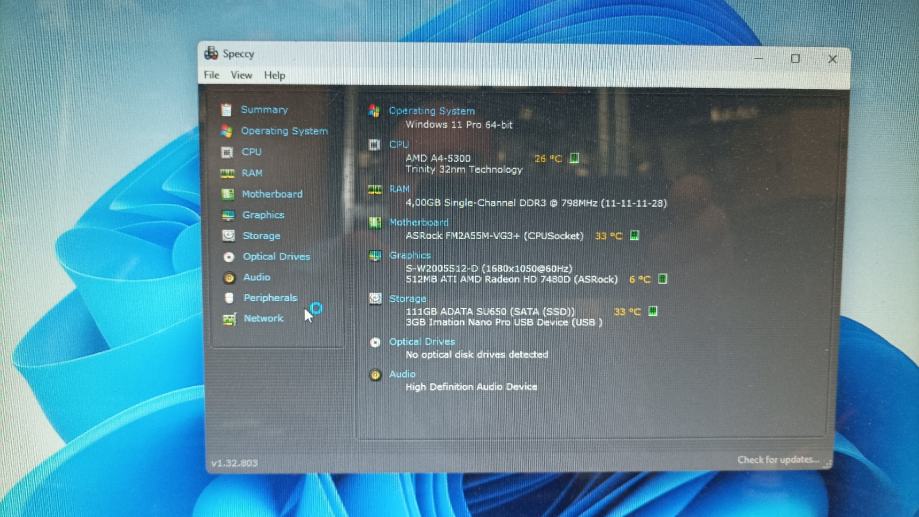This screenshot has height=517, width=919.
Task: Open the Operating System heading link in summary
Action: pos(432,111)
